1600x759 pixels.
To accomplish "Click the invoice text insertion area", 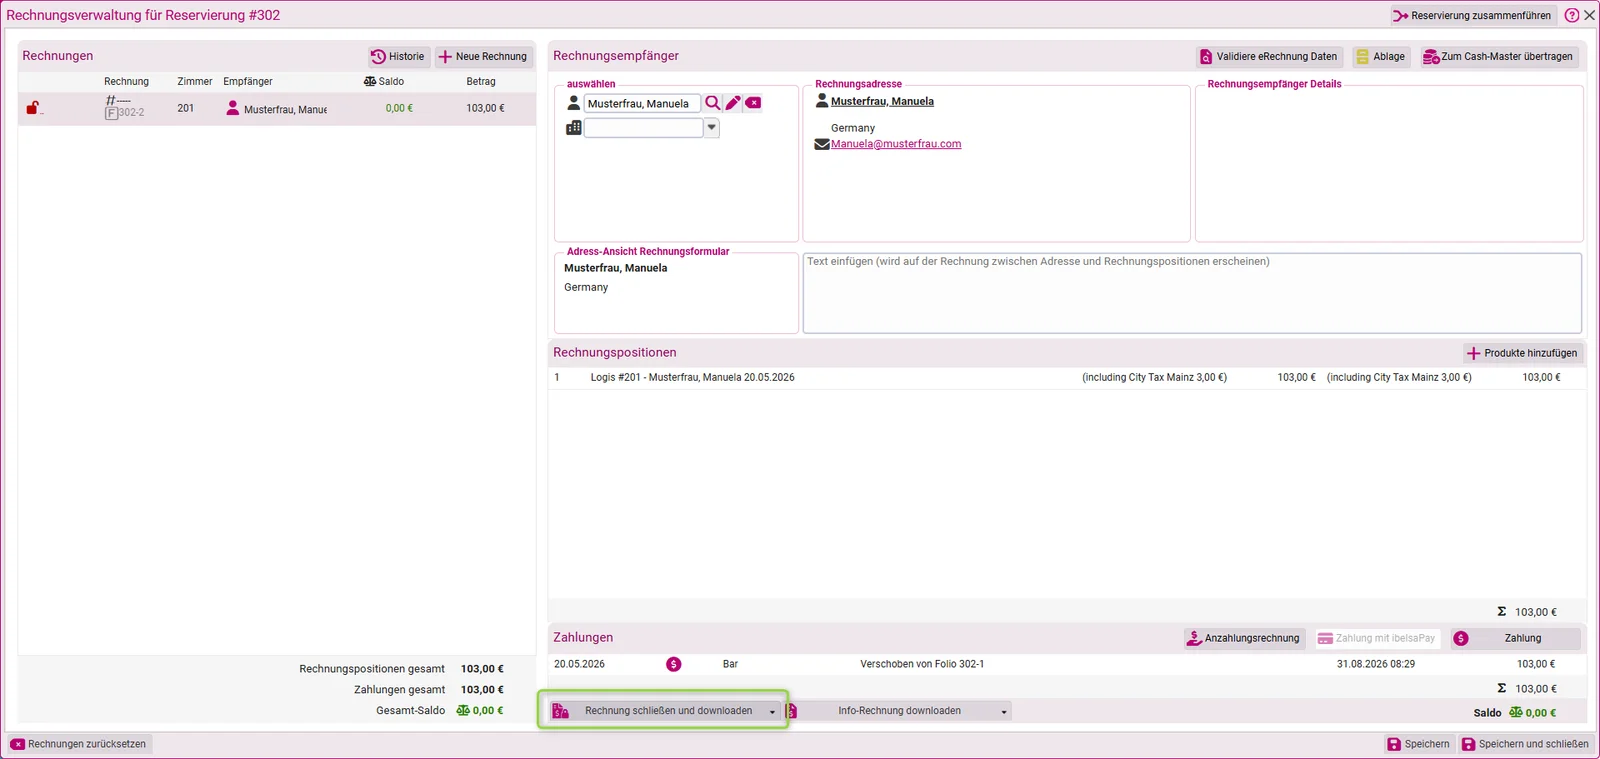I will tap(1192, 292).
